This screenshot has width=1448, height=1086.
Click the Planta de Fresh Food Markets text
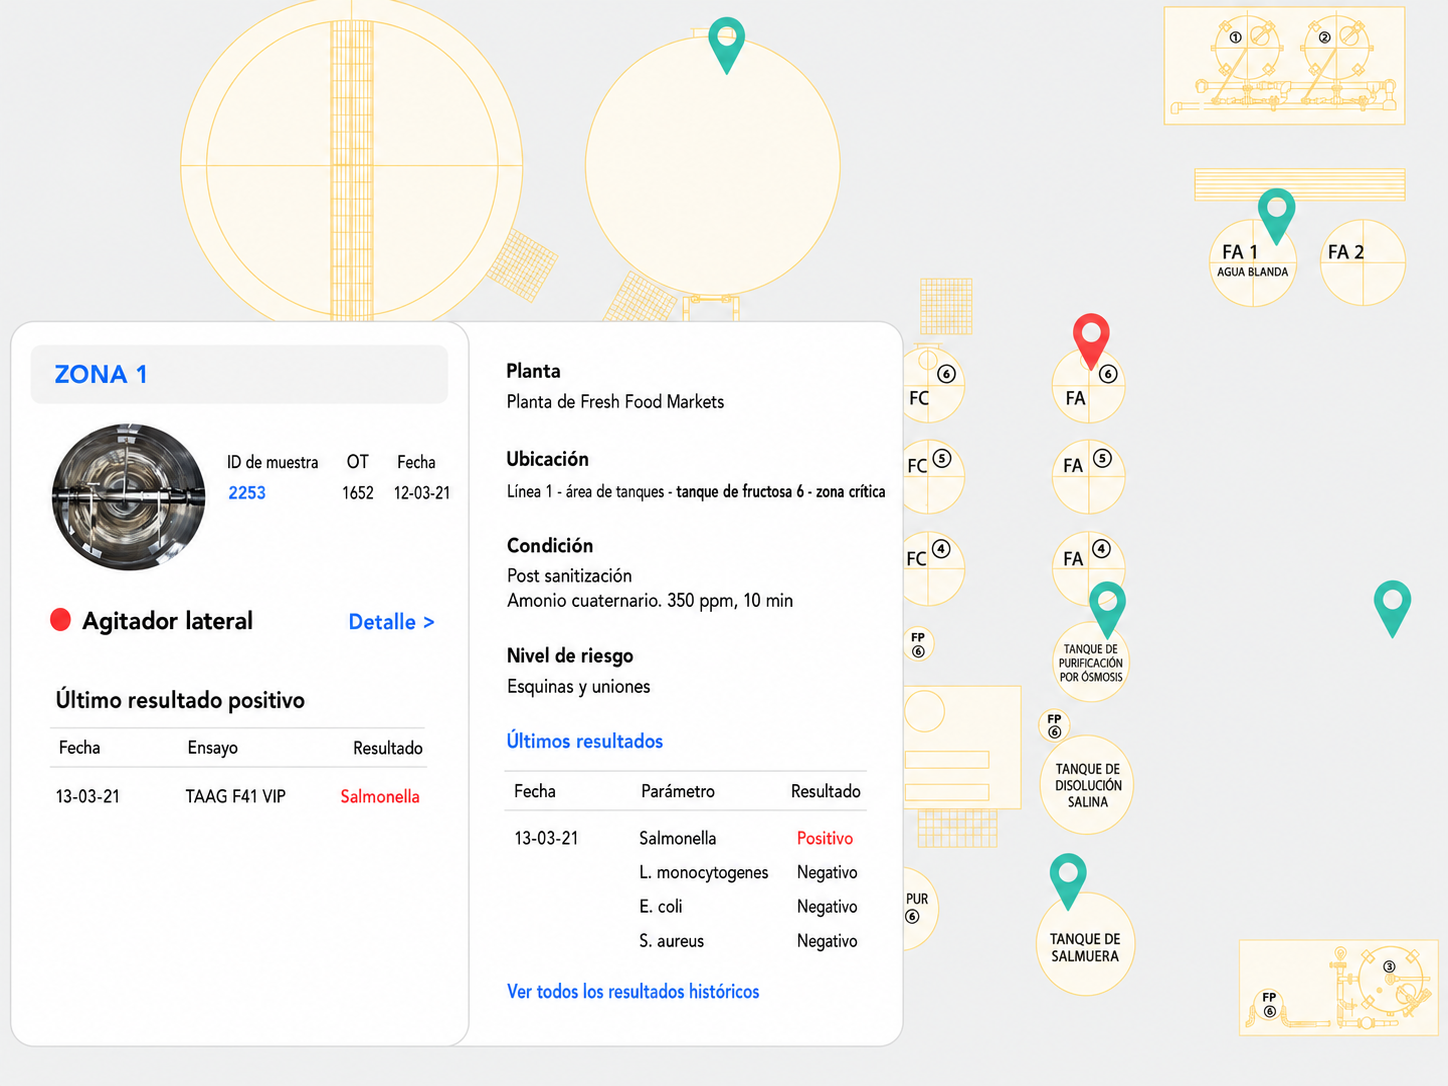[x=615, y=402]
